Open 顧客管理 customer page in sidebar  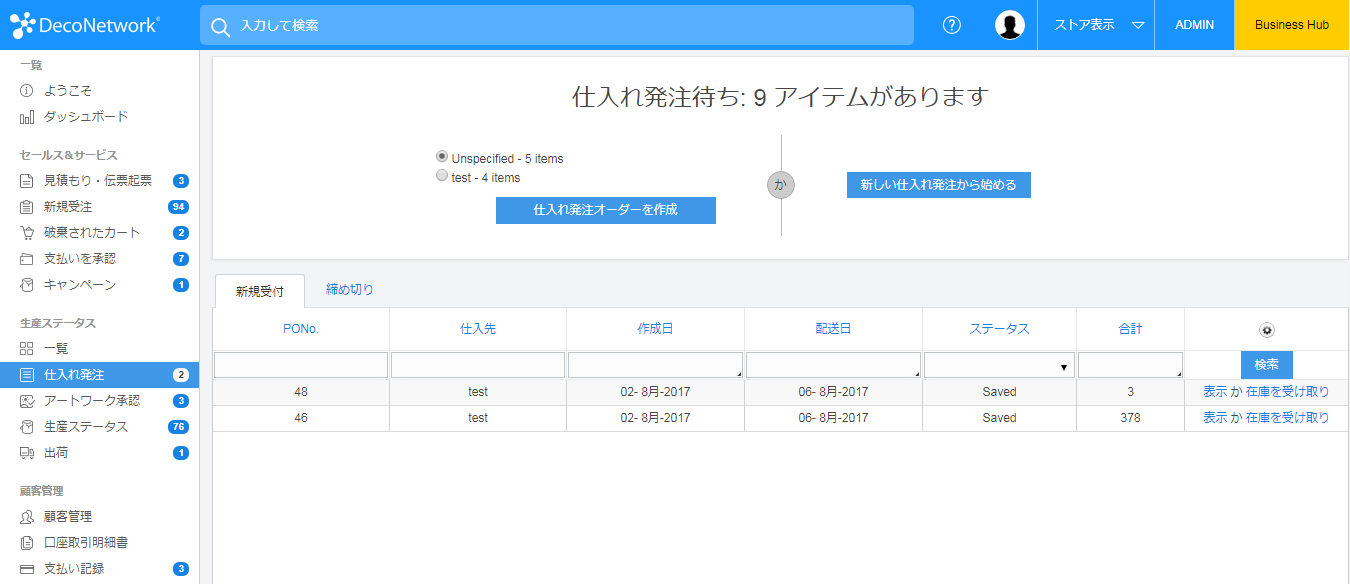67,517
